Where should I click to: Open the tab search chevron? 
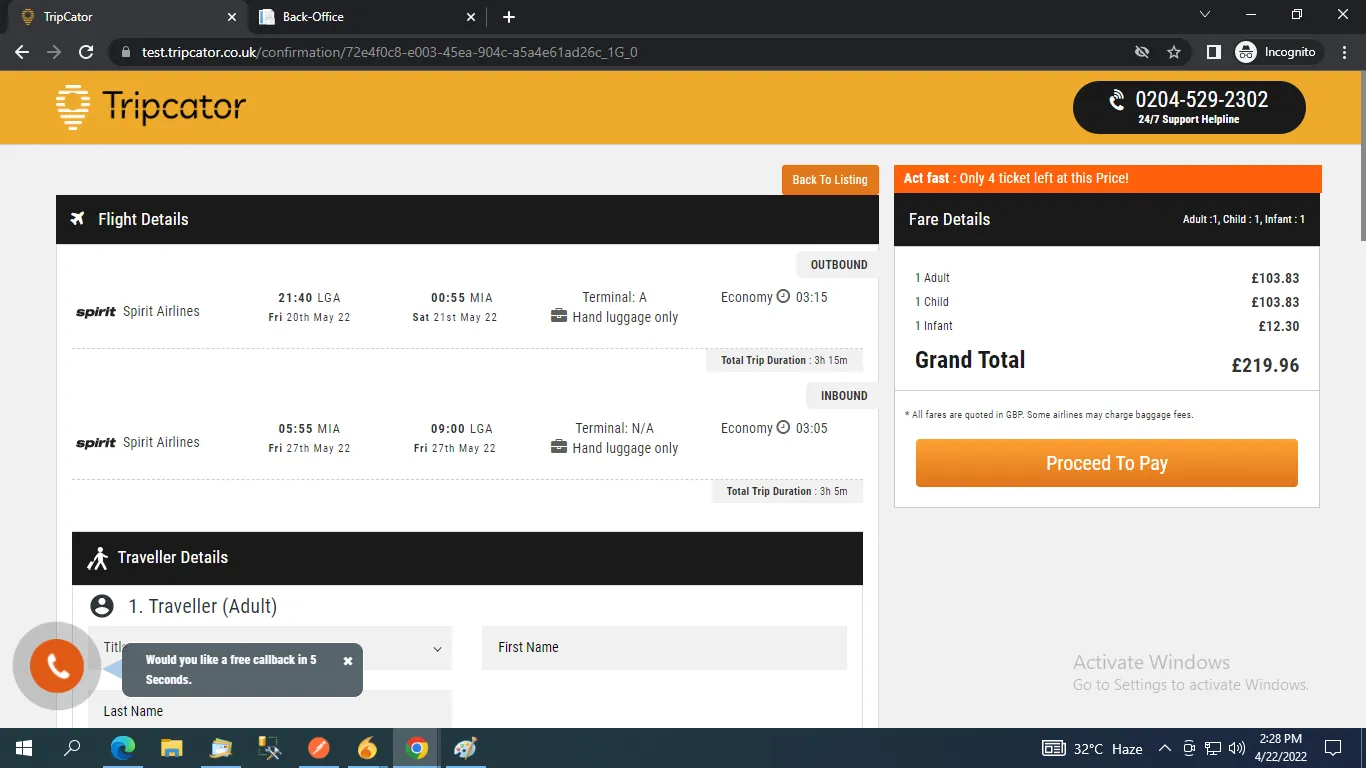pyautogui.click(x=1205, y=15)
